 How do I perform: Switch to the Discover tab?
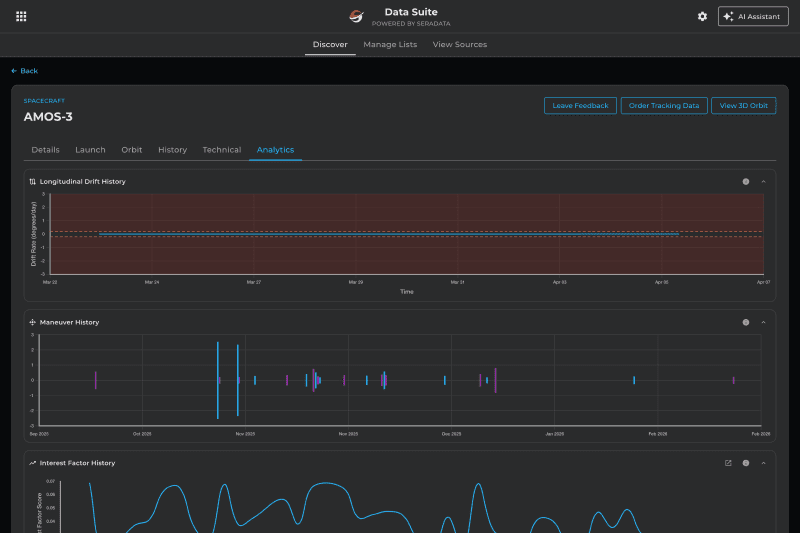[330, 44]
